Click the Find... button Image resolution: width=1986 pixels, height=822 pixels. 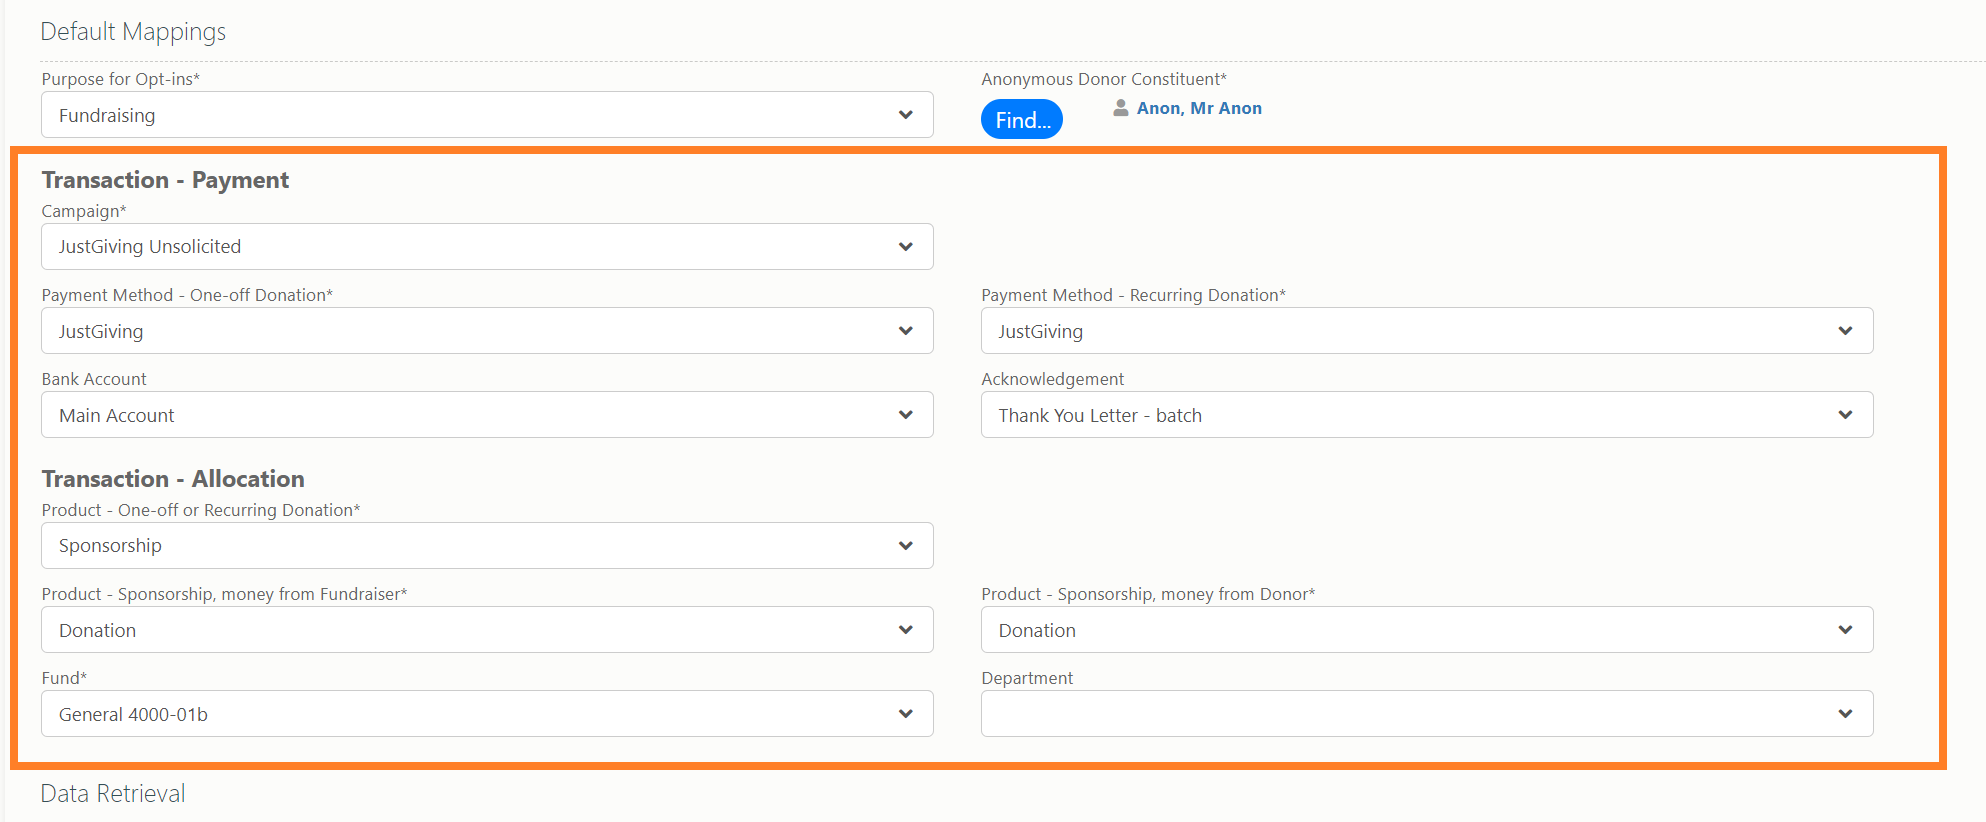point(1022,120)
